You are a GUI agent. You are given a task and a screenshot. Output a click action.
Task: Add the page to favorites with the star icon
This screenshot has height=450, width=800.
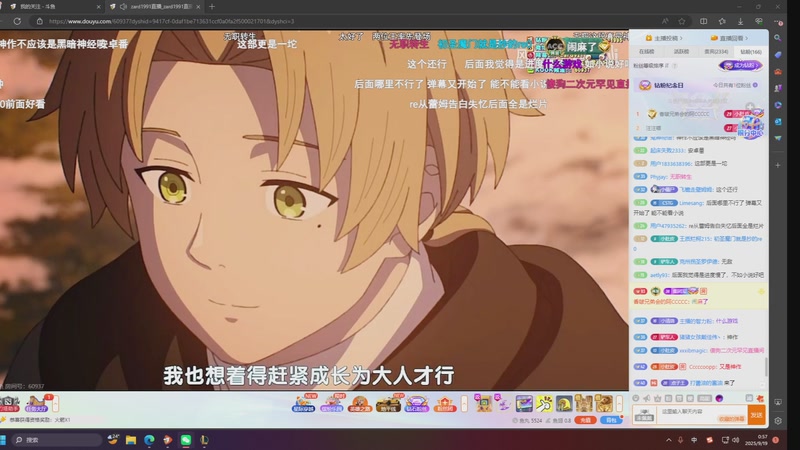coord(682,21)
